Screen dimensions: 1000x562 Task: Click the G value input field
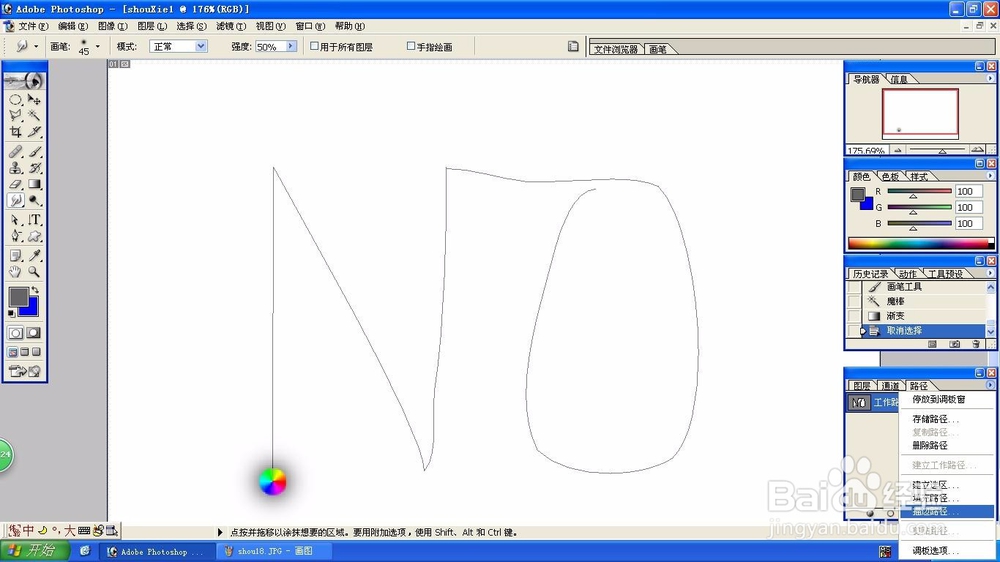coord(968,207)
